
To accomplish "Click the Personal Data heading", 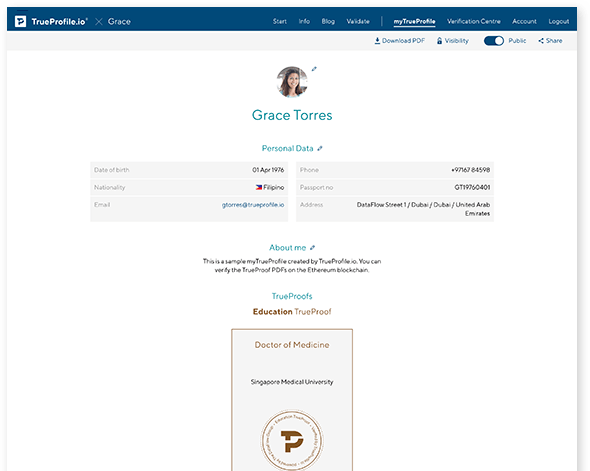I will pos(287,149).
